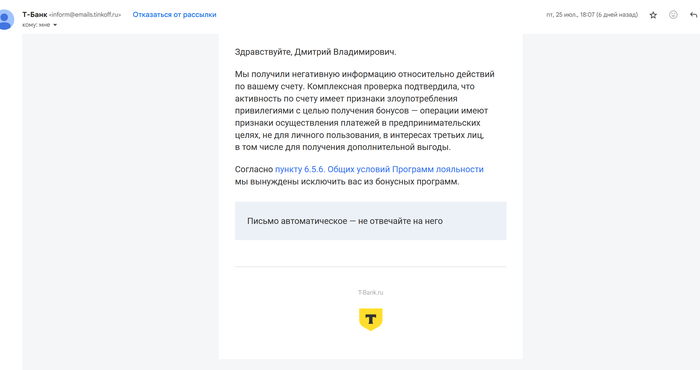Add an emoji reaction to the message

673,15
